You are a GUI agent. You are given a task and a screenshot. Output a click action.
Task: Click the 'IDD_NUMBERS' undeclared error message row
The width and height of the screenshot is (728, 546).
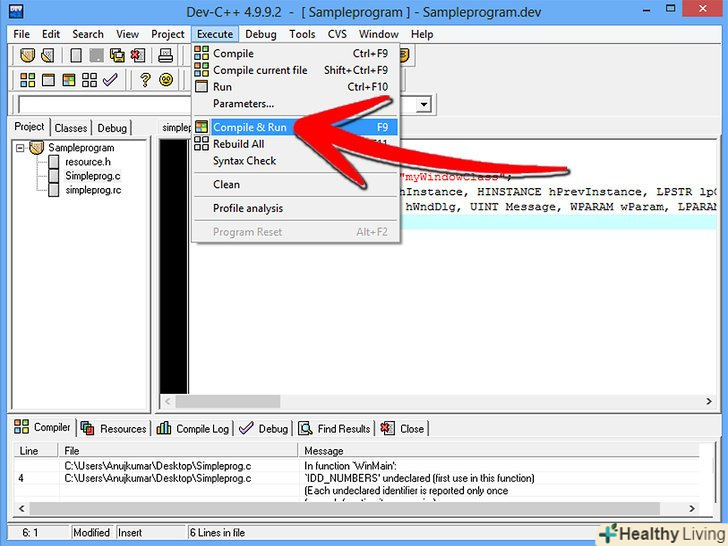357,478
